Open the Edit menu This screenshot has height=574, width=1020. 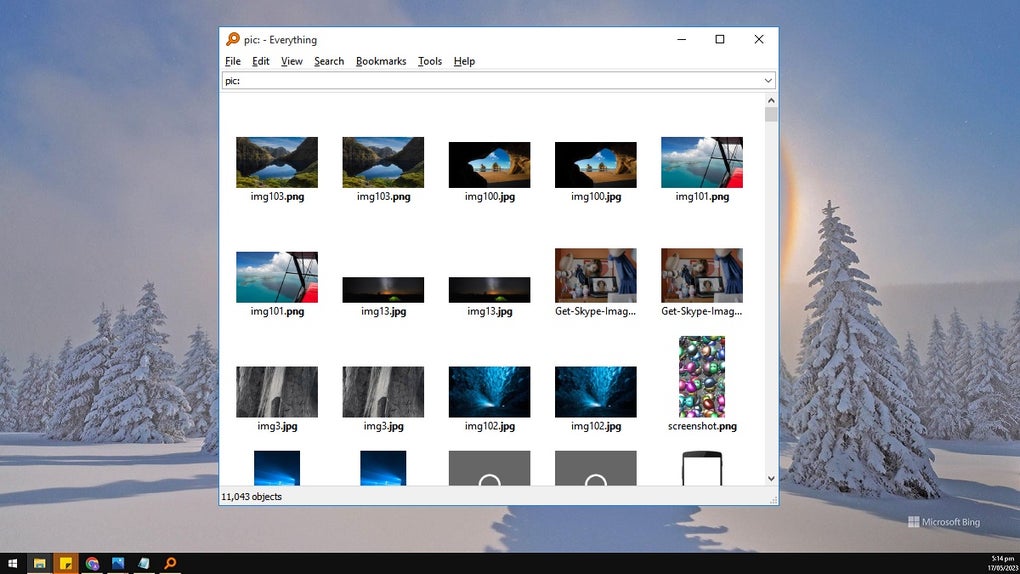coord(261,61)
